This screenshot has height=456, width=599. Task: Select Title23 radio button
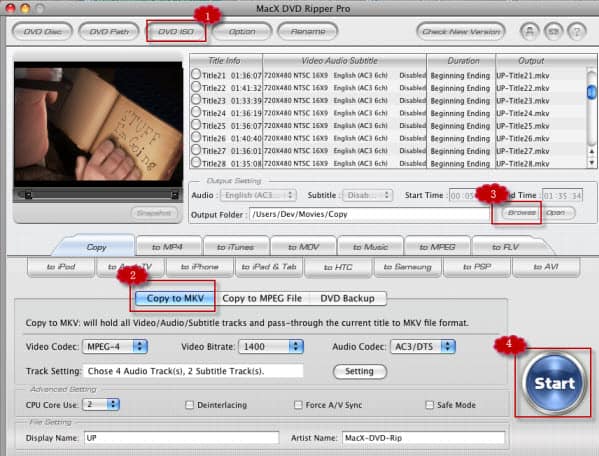coord(196,99)
